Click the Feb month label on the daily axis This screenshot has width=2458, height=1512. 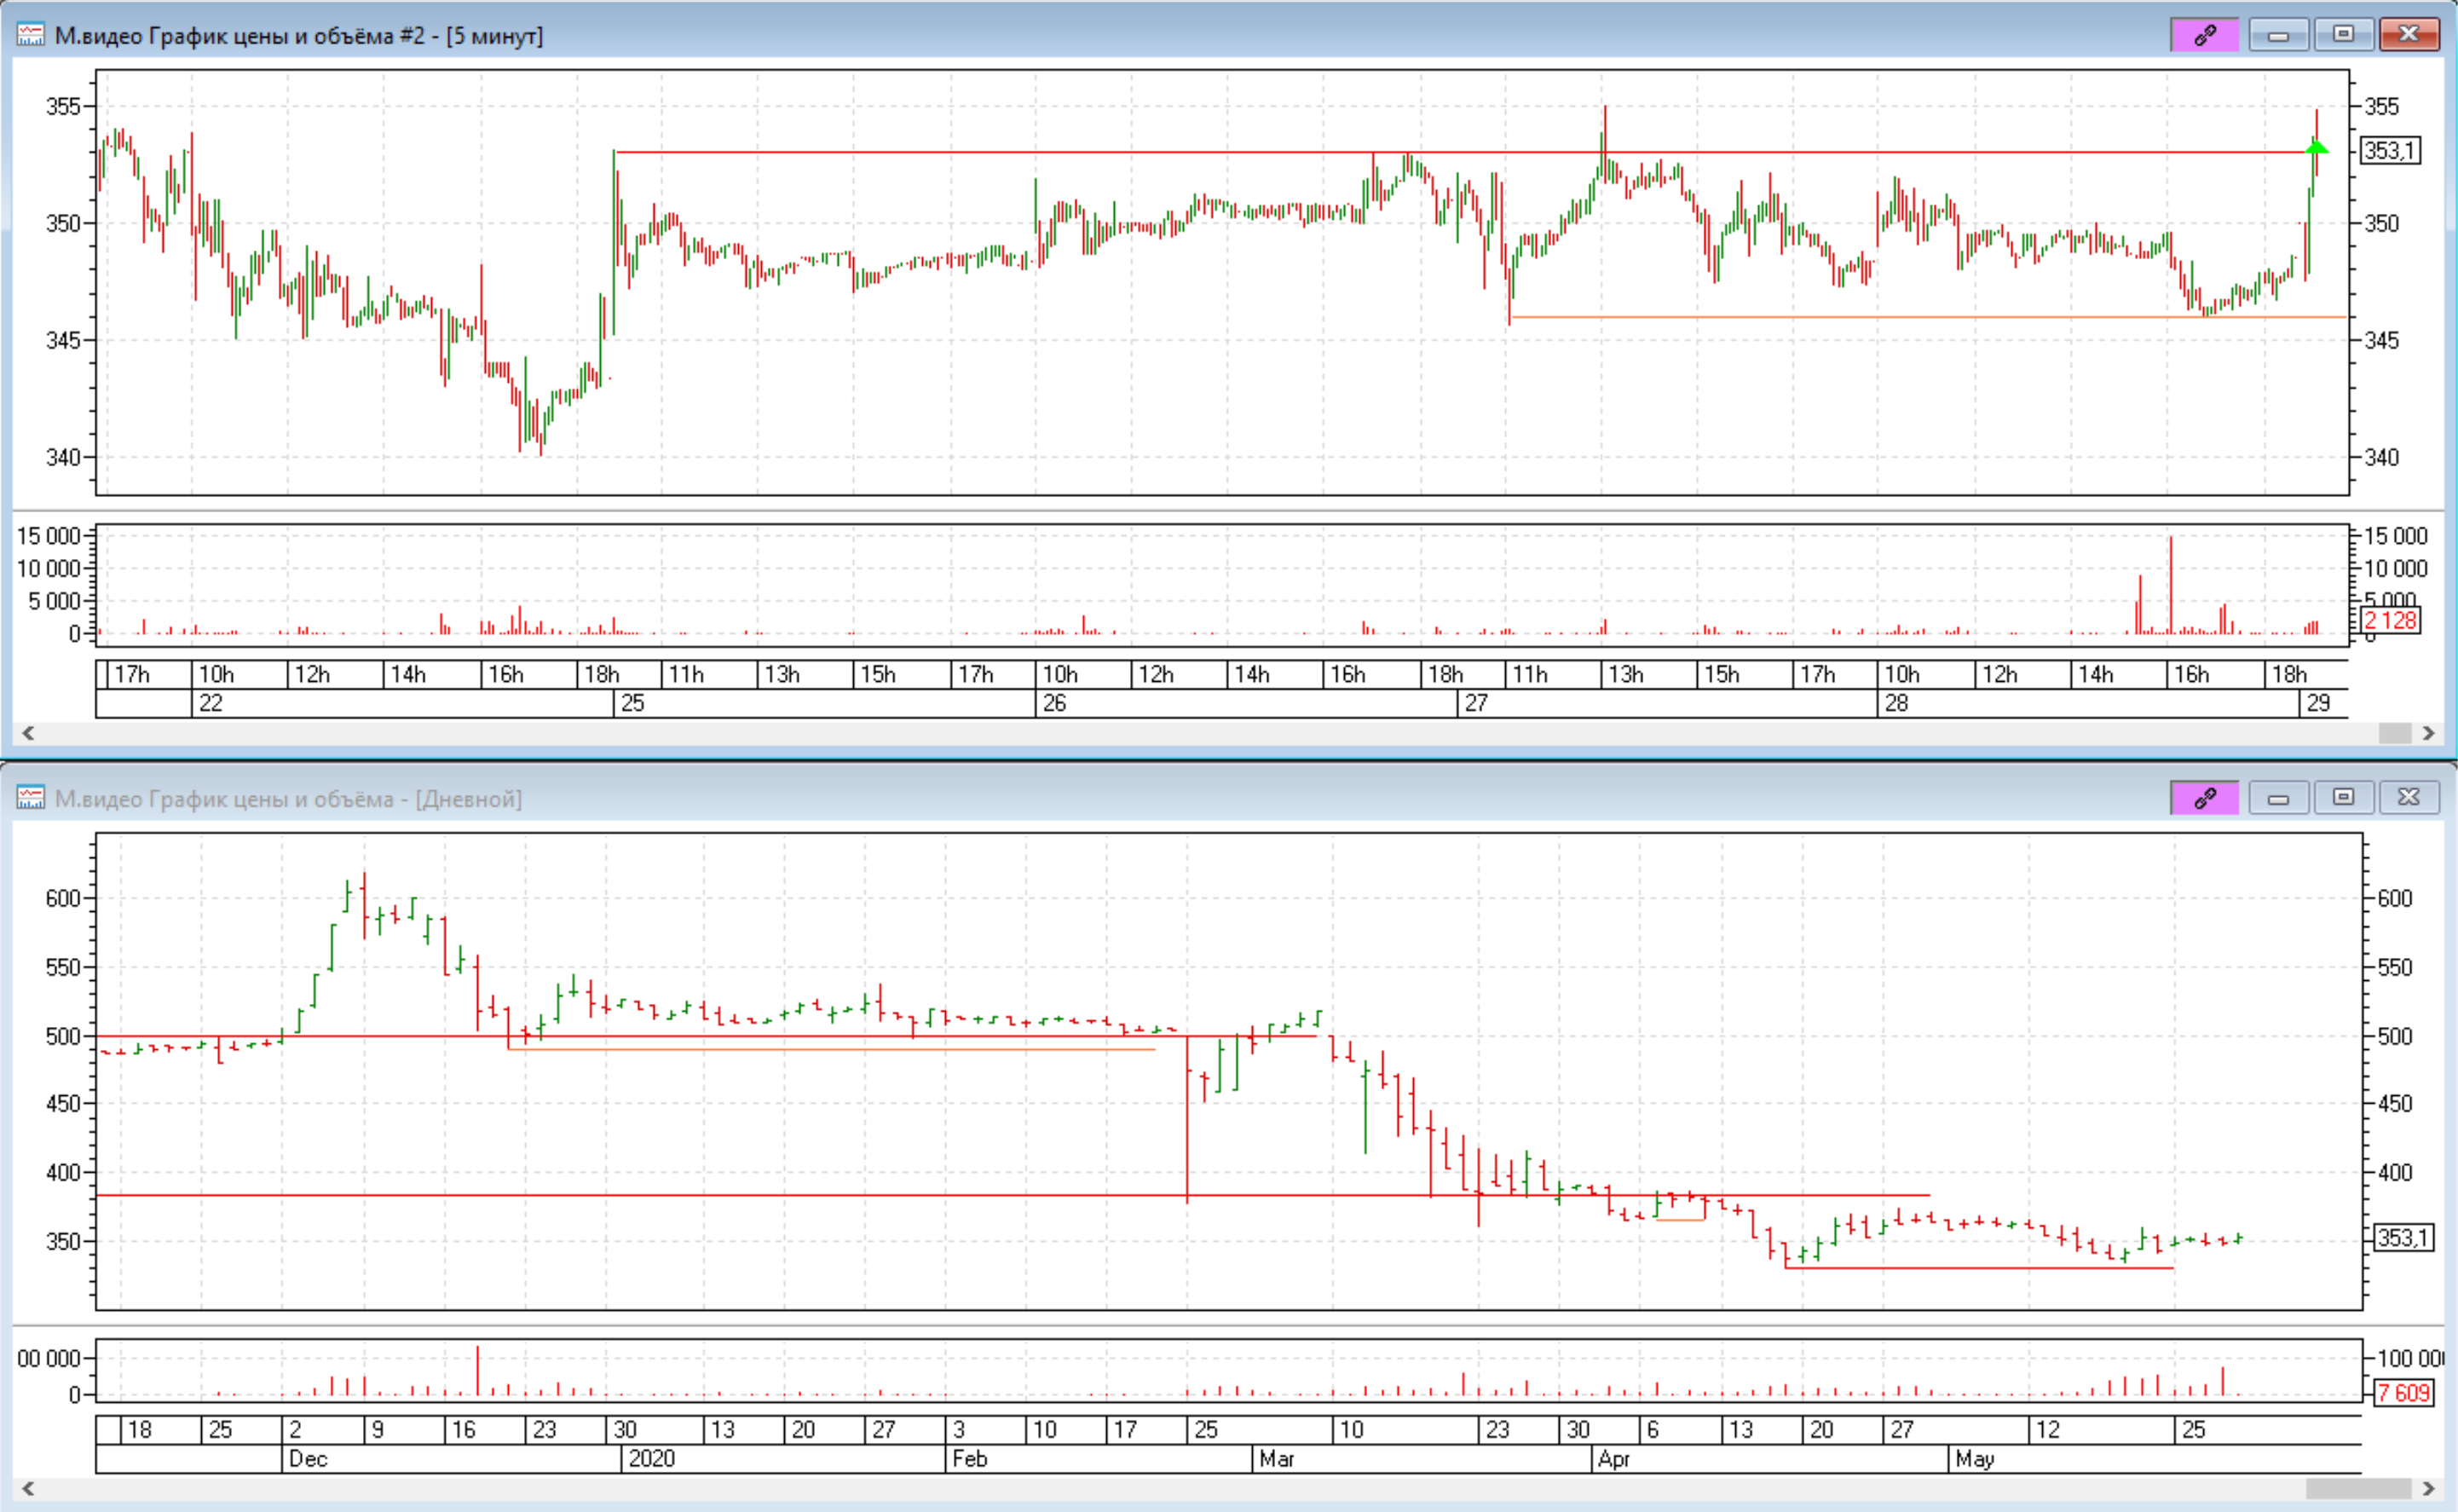click(x=970, y=1459)
